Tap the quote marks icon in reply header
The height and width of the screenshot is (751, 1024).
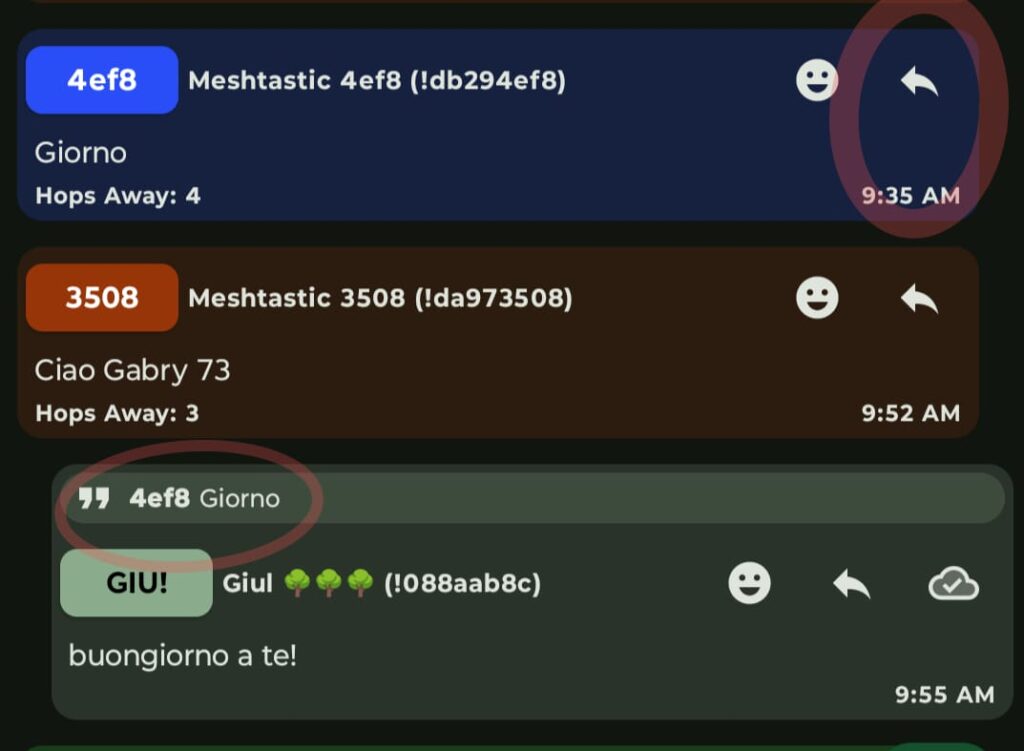point(93,498)
